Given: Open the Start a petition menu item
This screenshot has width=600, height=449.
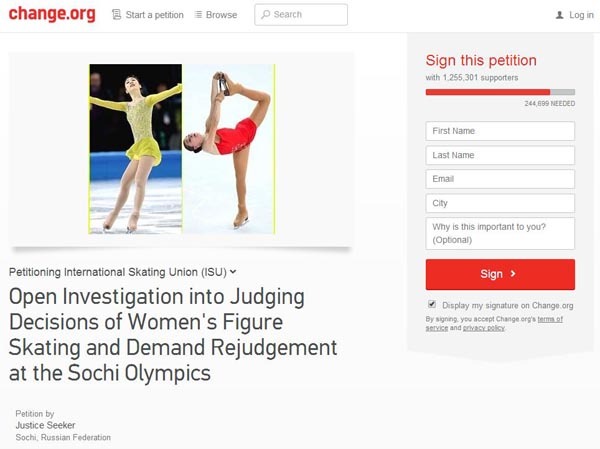Looking at the screenshot, I should coord(148,15).
